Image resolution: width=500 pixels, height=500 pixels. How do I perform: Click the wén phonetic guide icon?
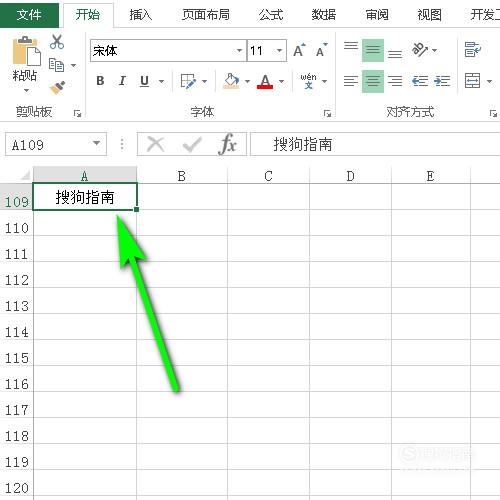click(x=308, y=81)
